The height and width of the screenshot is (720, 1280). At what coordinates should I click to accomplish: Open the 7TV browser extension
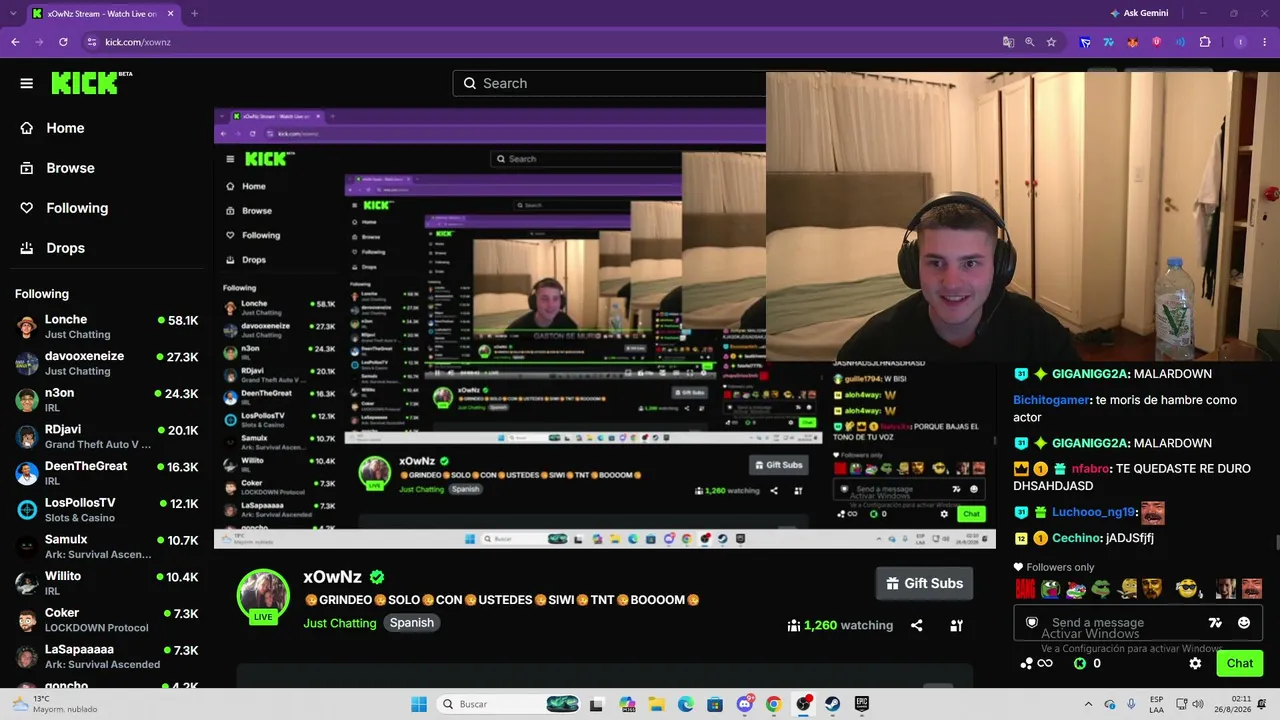click(x=1109, y=42)
